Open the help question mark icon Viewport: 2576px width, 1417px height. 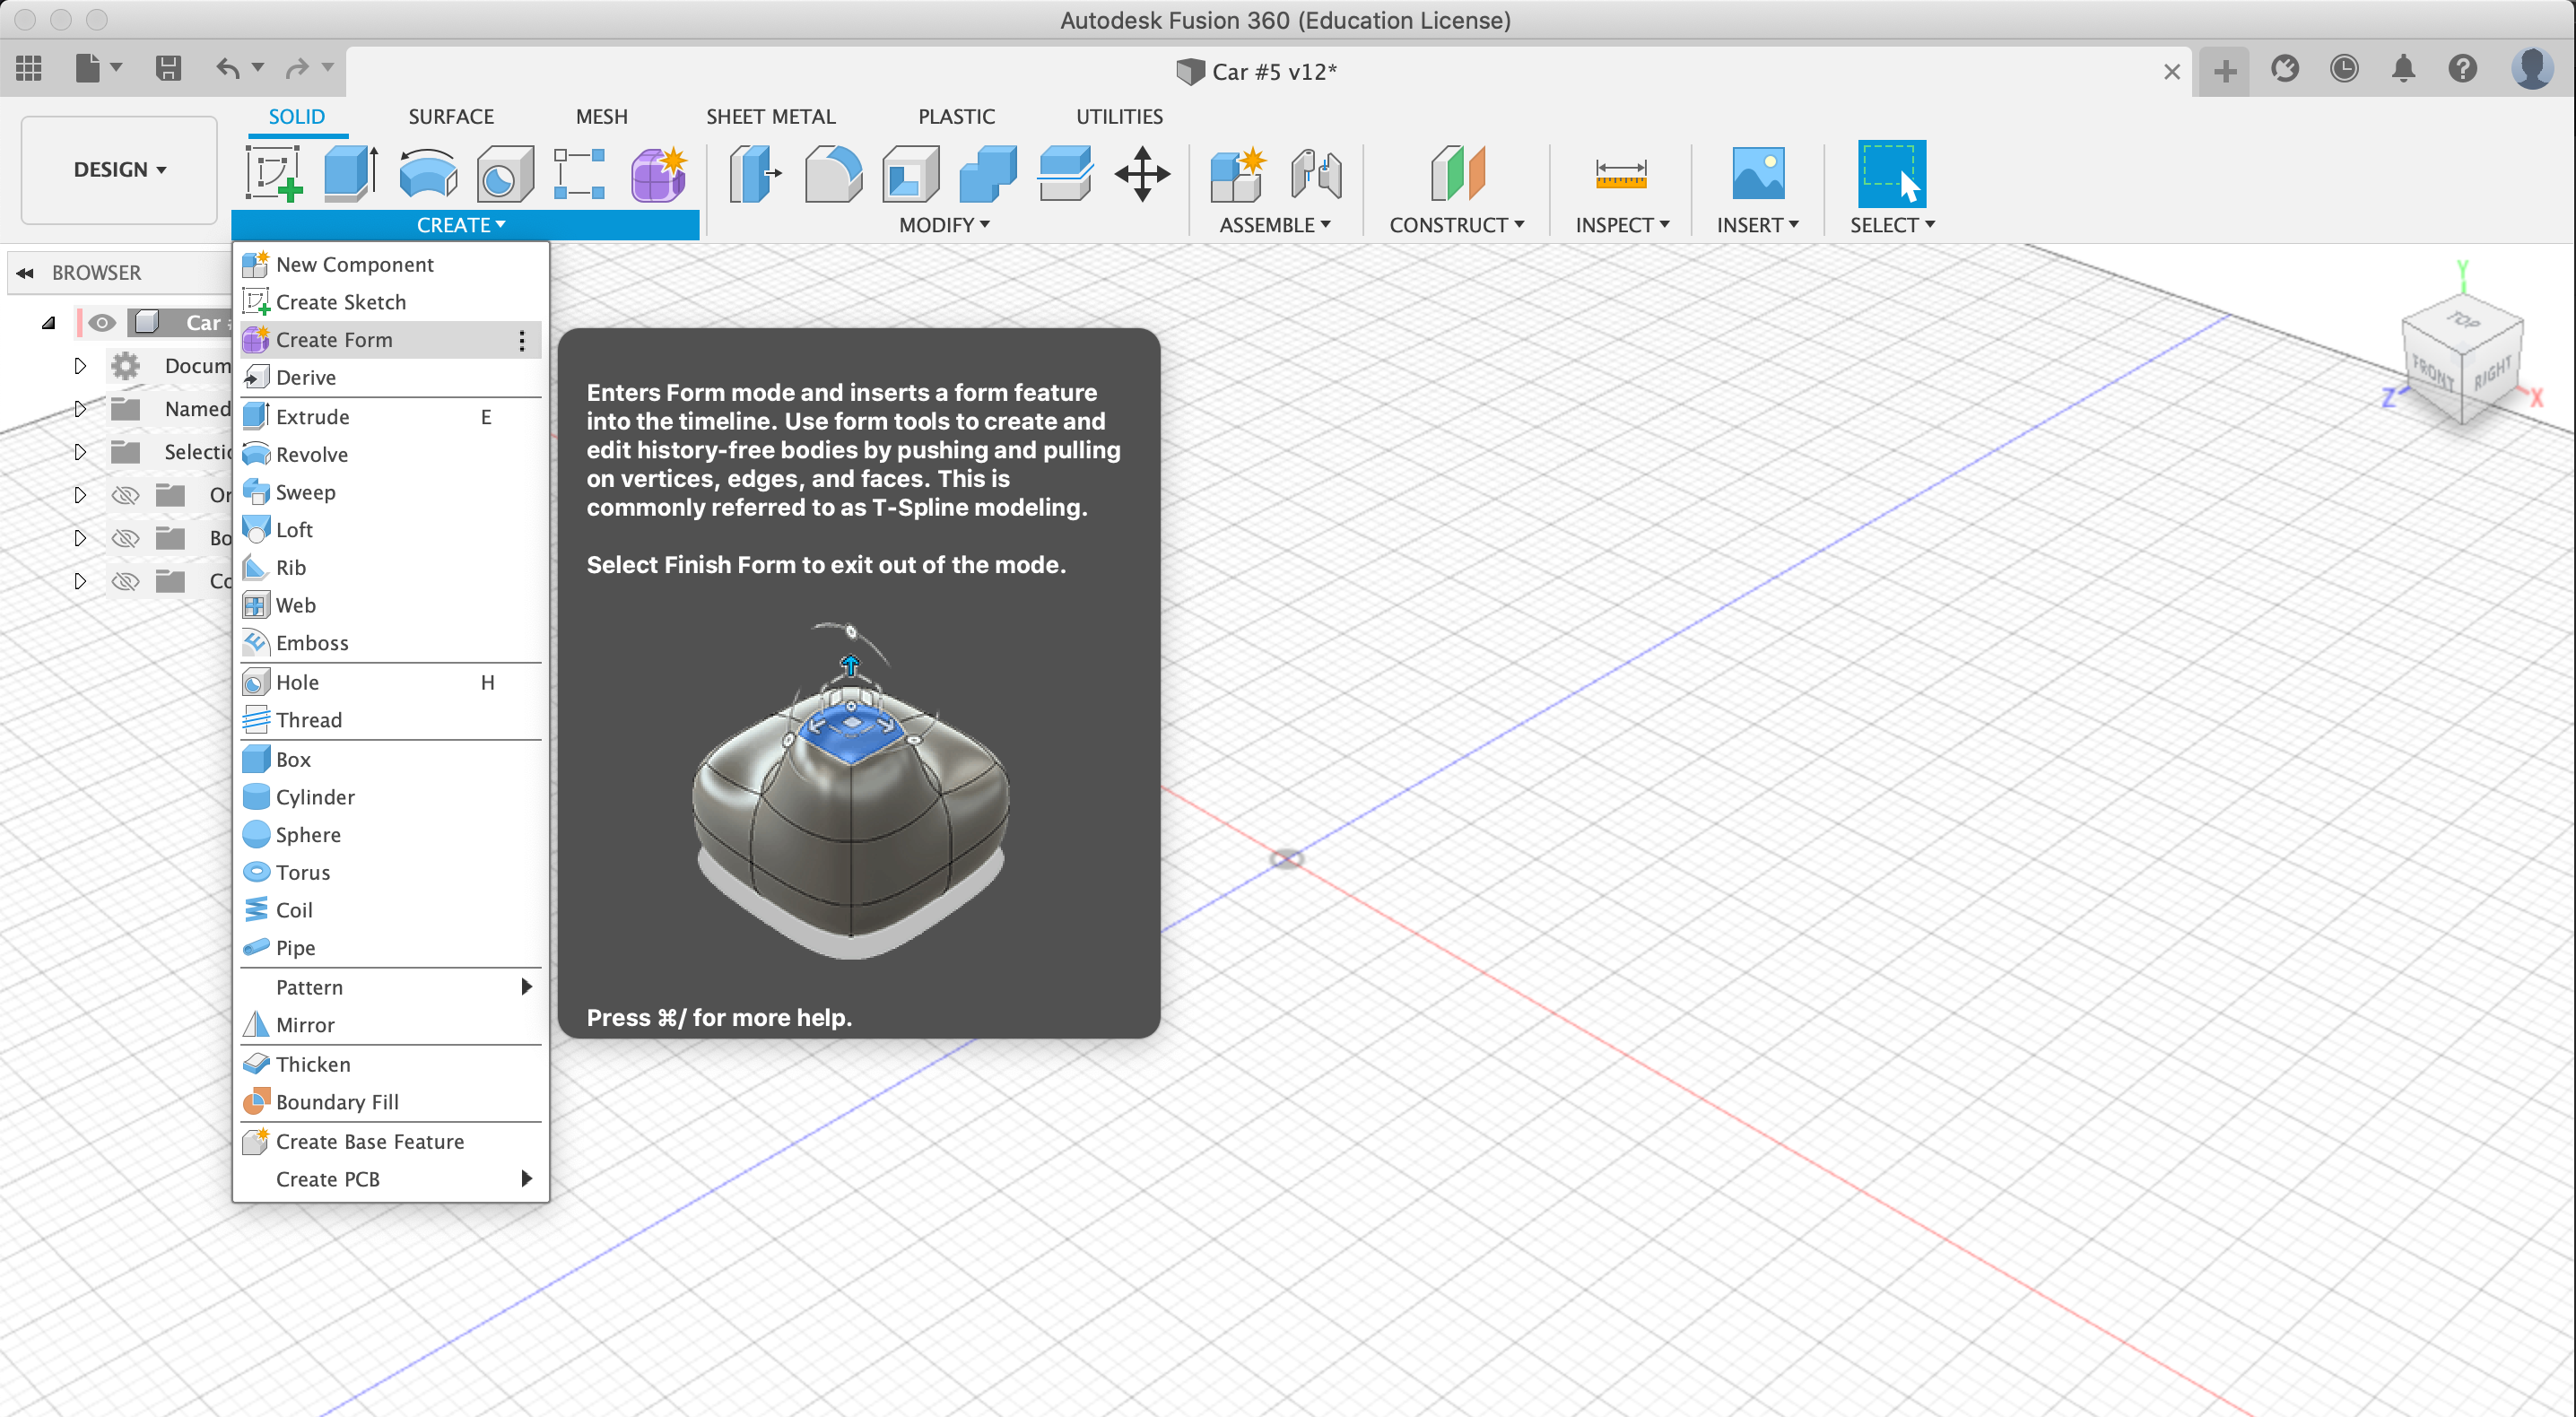(x=2462, y=68)
